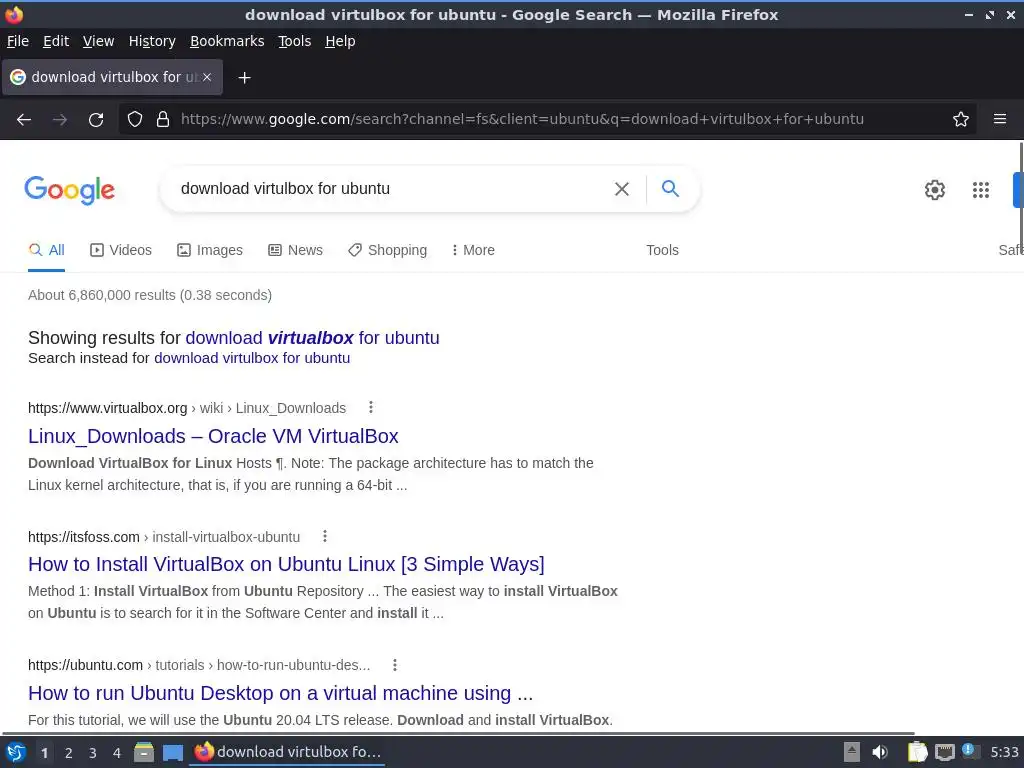1024x768 pixels.
Task: Switch to Videos results
Action: pyautogui.click(x=121, y=250)
